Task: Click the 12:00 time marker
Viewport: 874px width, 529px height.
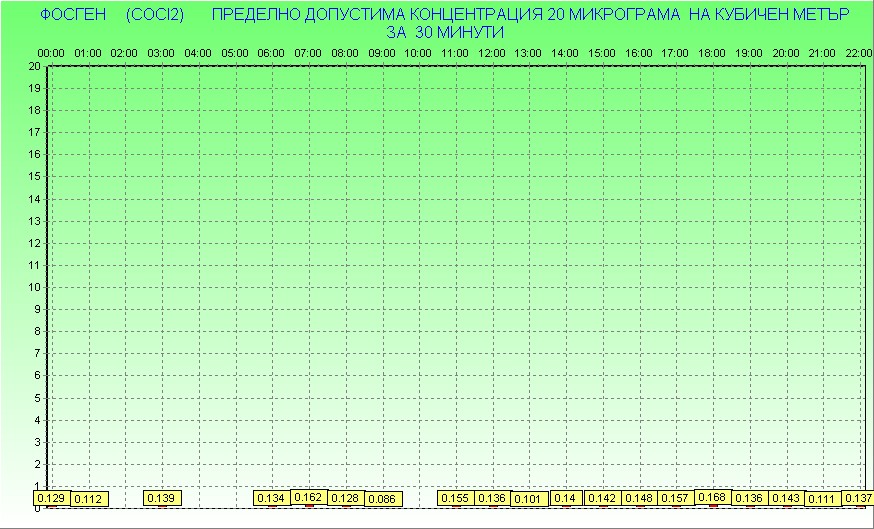Action: tap(492, 53)
